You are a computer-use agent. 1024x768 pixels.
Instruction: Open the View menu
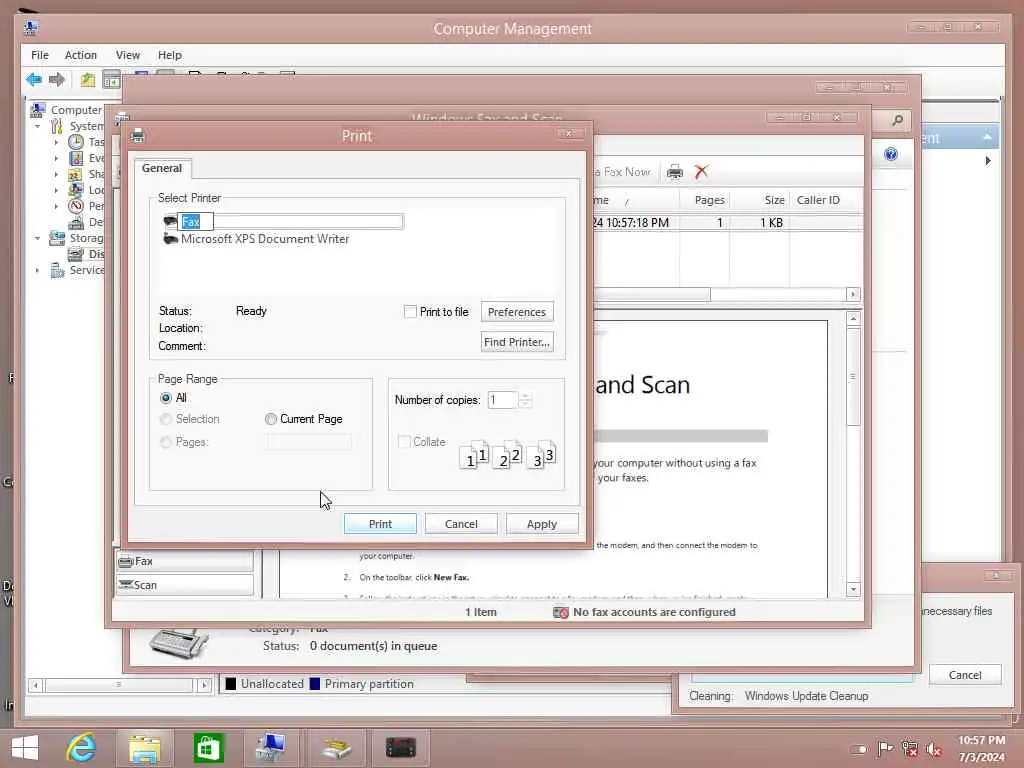click(127, 55)
